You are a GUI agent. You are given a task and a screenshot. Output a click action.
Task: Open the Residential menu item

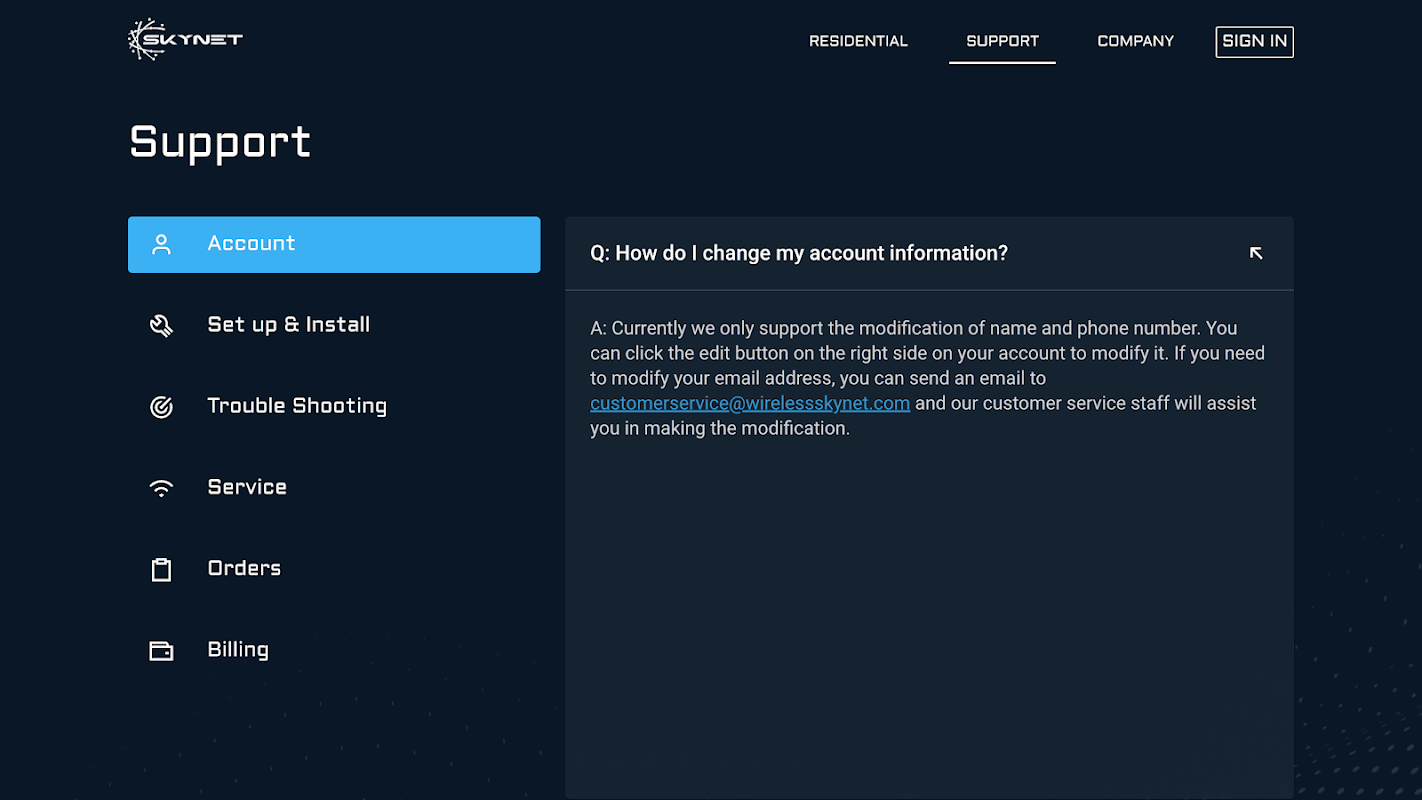(x=858, y=41)
